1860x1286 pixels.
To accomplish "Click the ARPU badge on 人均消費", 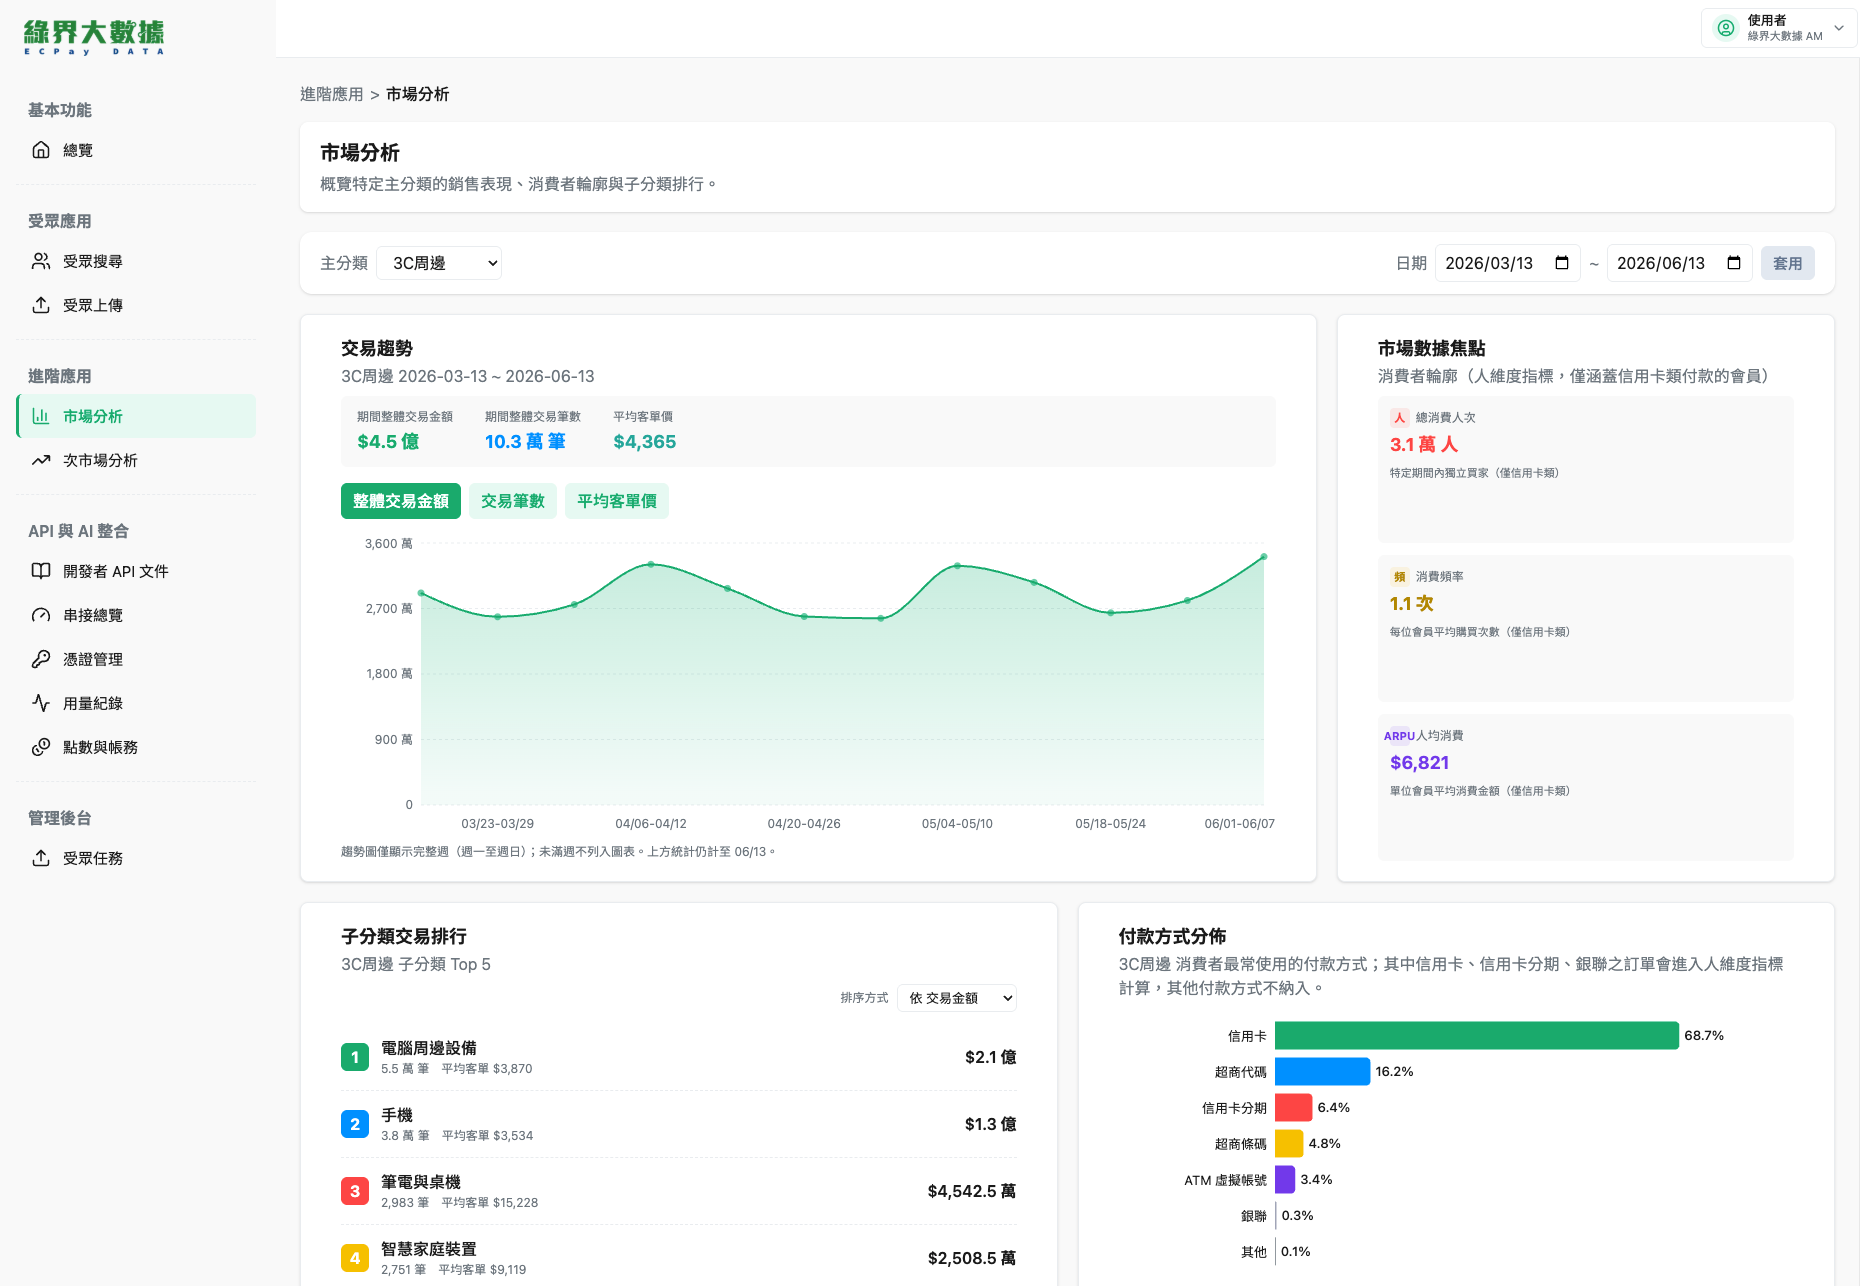I will 1399,736.
